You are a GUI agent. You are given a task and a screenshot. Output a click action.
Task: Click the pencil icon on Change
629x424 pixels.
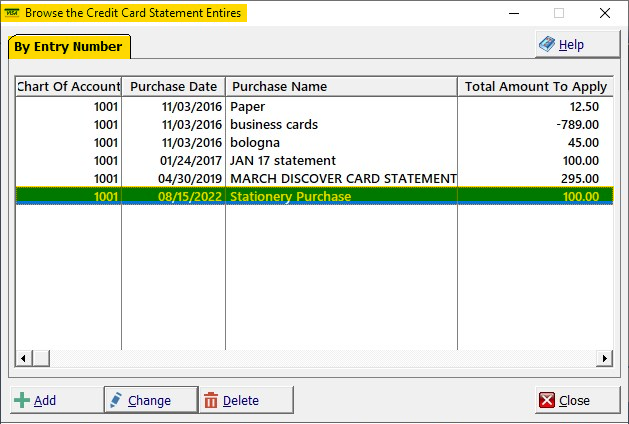tap(116, 400)
